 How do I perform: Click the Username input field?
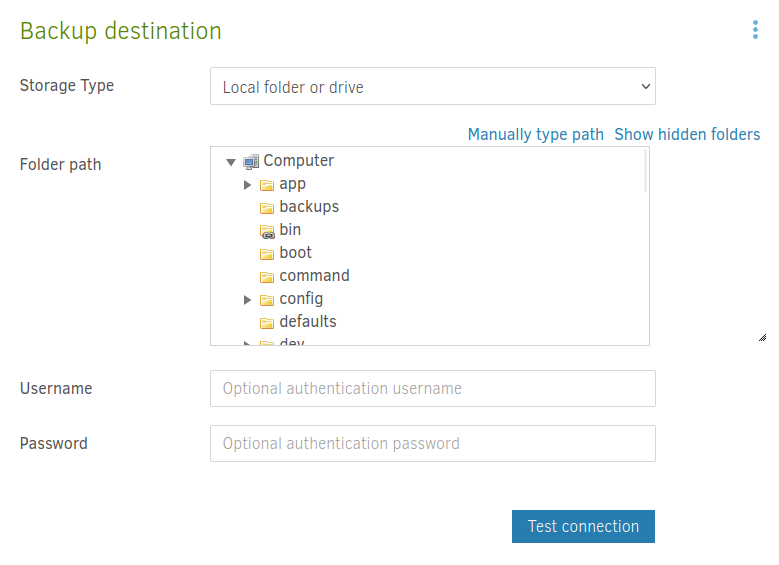coord(432,389)
